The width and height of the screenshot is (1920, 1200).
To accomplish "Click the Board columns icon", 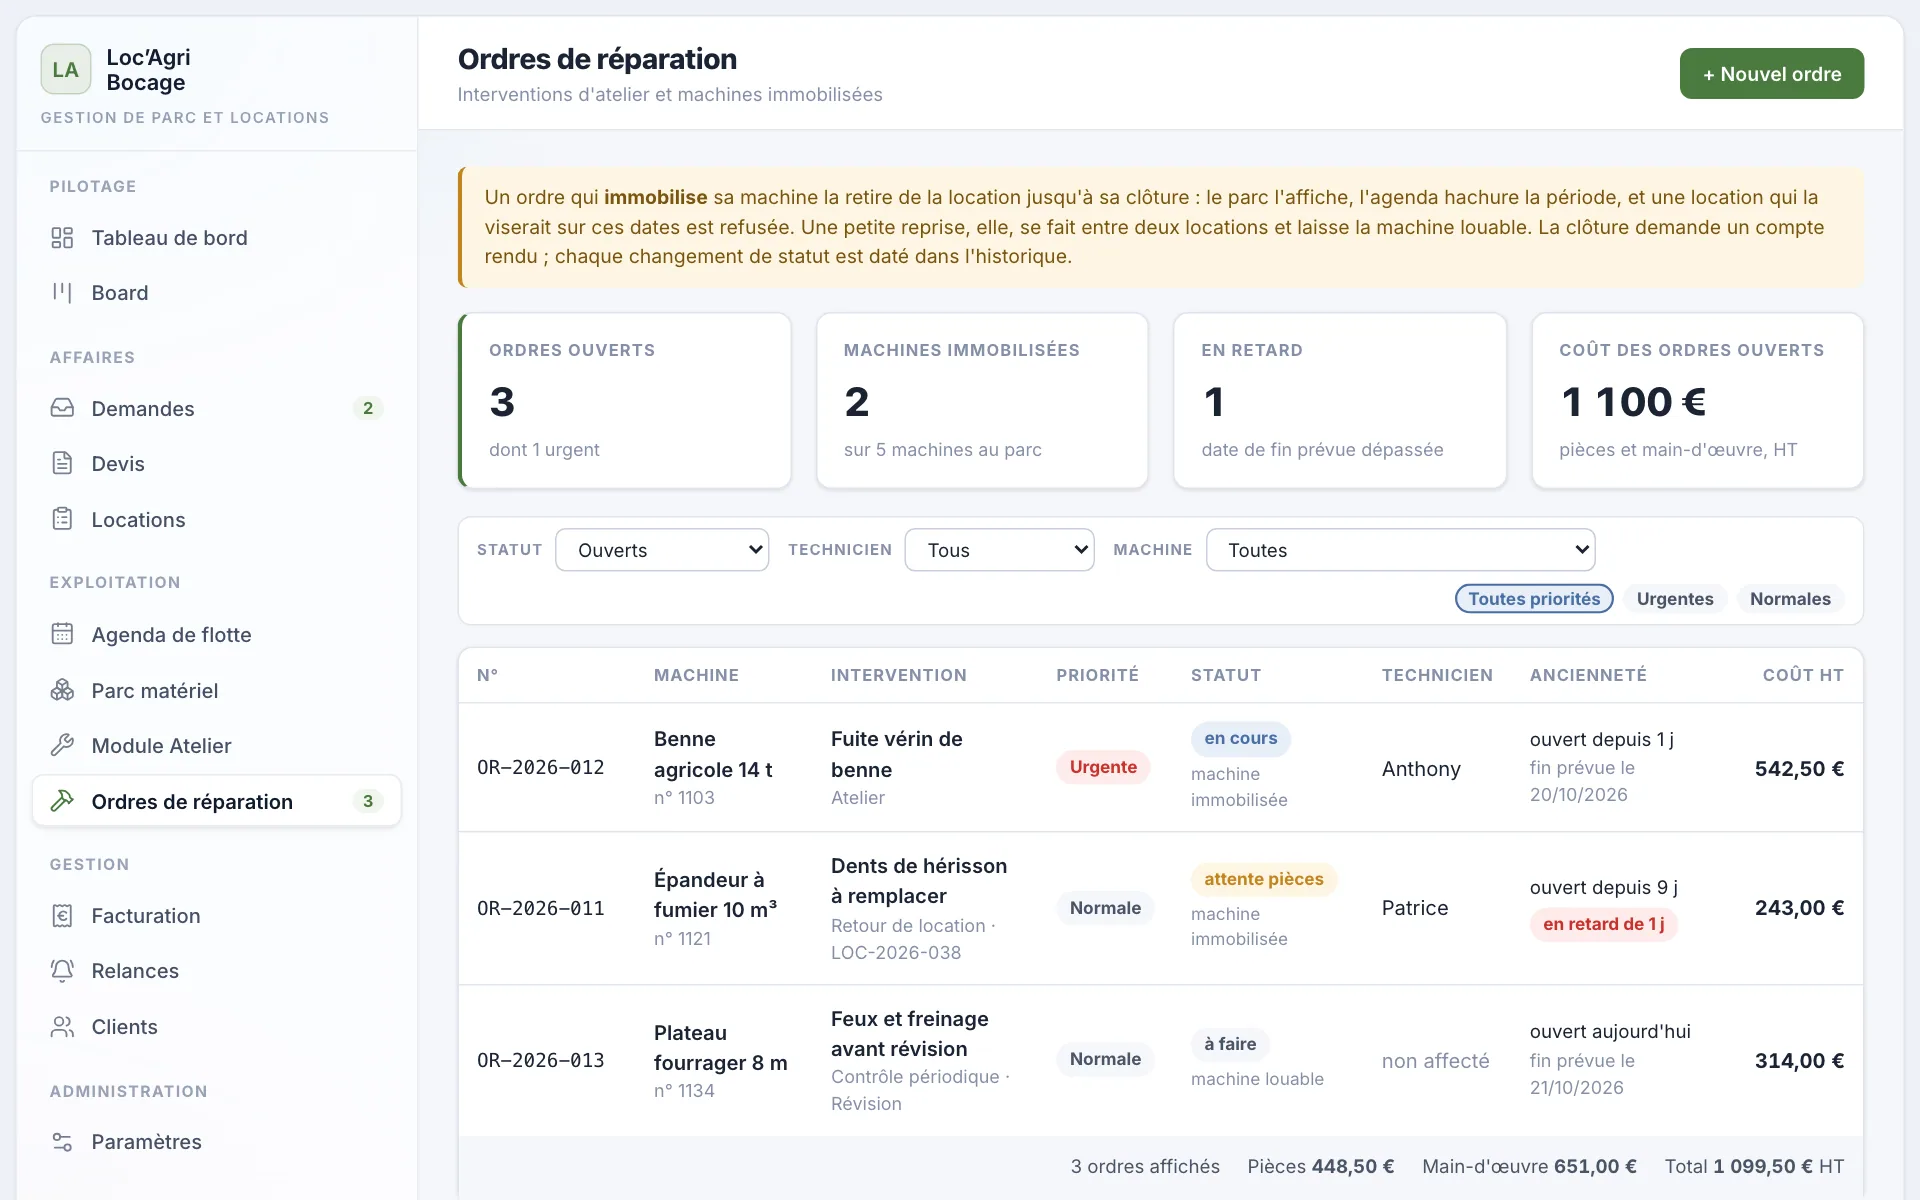I will (x=62, y=293).
